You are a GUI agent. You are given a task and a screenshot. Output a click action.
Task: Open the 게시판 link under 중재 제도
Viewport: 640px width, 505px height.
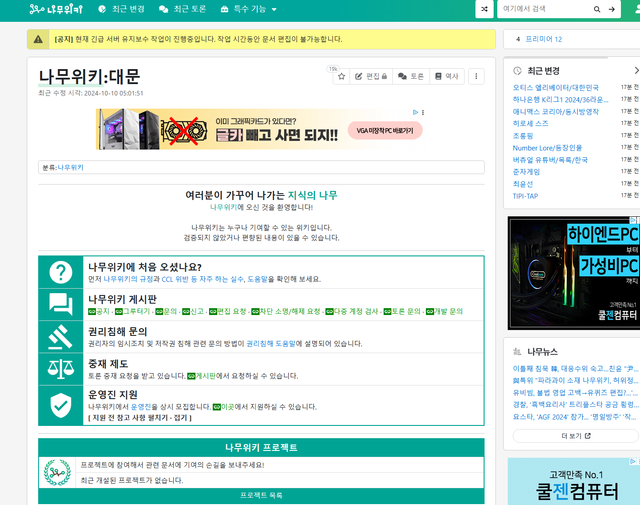pyautogui.click(x=202, y=376)
